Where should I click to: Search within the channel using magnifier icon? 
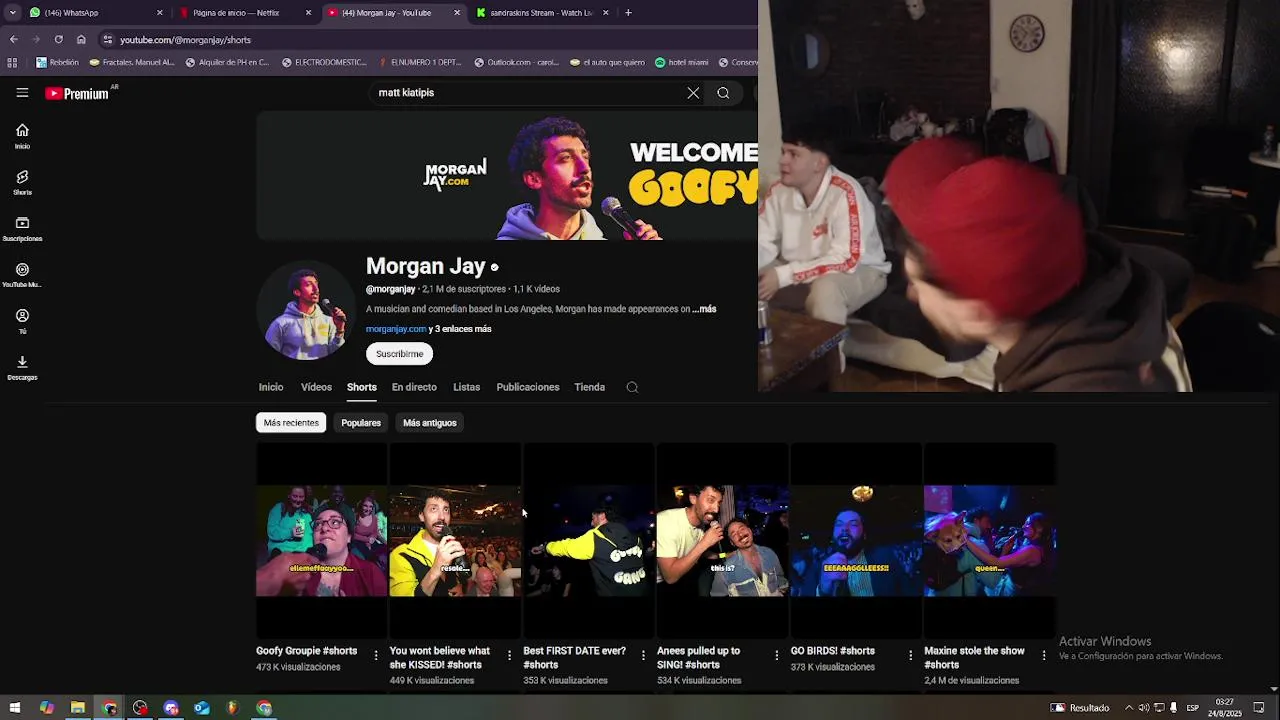click(x=632, y=387)
